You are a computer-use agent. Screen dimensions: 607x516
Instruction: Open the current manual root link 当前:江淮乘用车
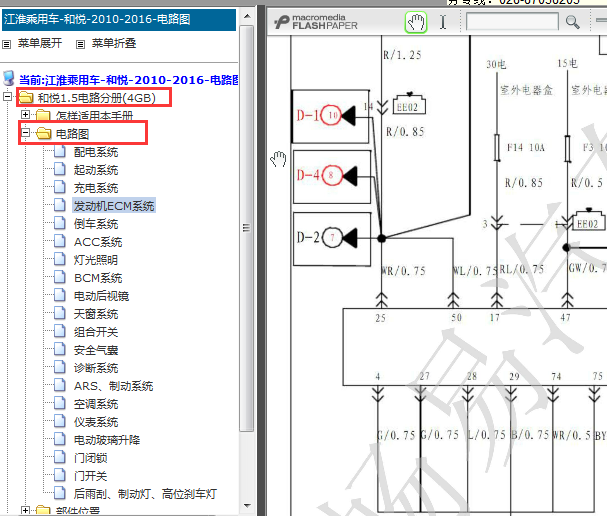129,80
